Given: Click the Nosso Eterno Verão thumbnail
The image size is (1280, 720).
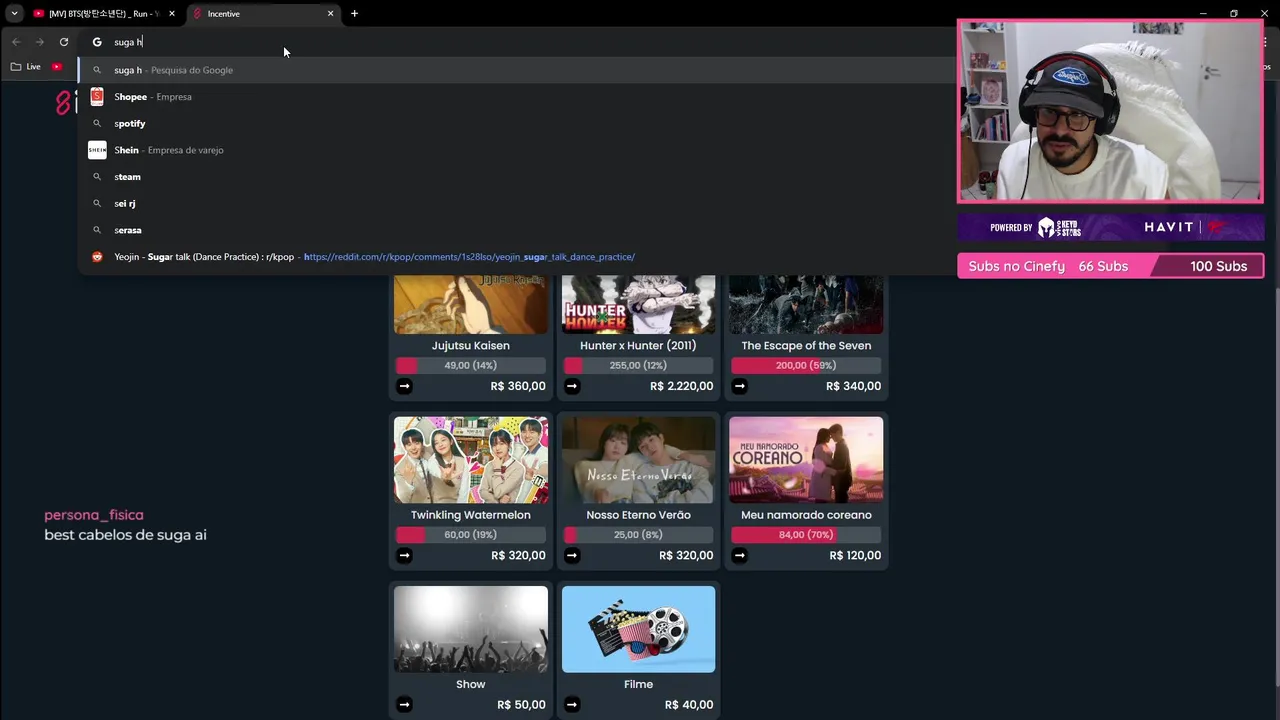Looking at the screenshot, I should 638,460.
